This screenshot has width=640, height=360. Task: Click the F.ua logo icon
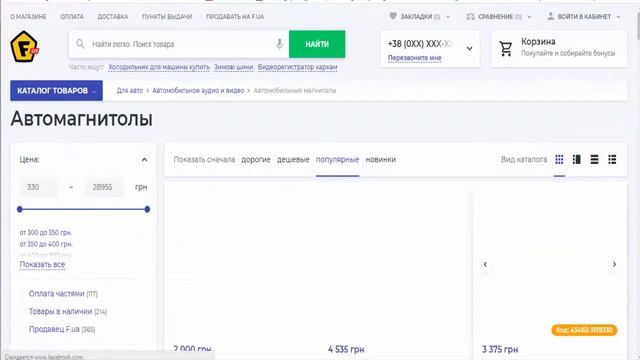pyautogui.click(x=24, y=47)
